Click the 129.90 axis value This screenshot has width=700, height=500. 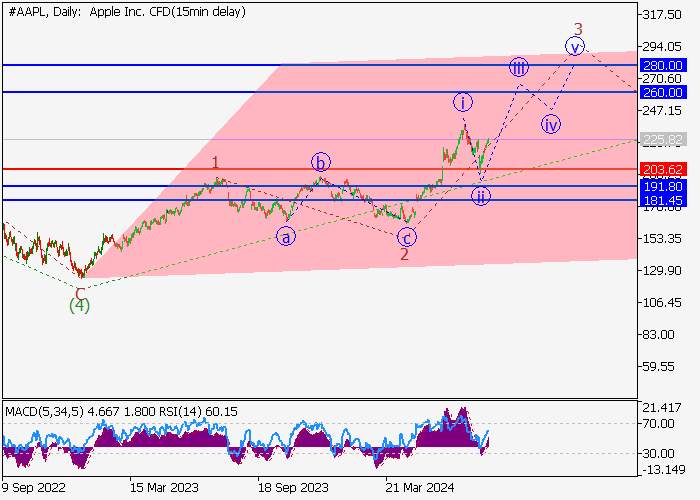[x=662, y=271]
